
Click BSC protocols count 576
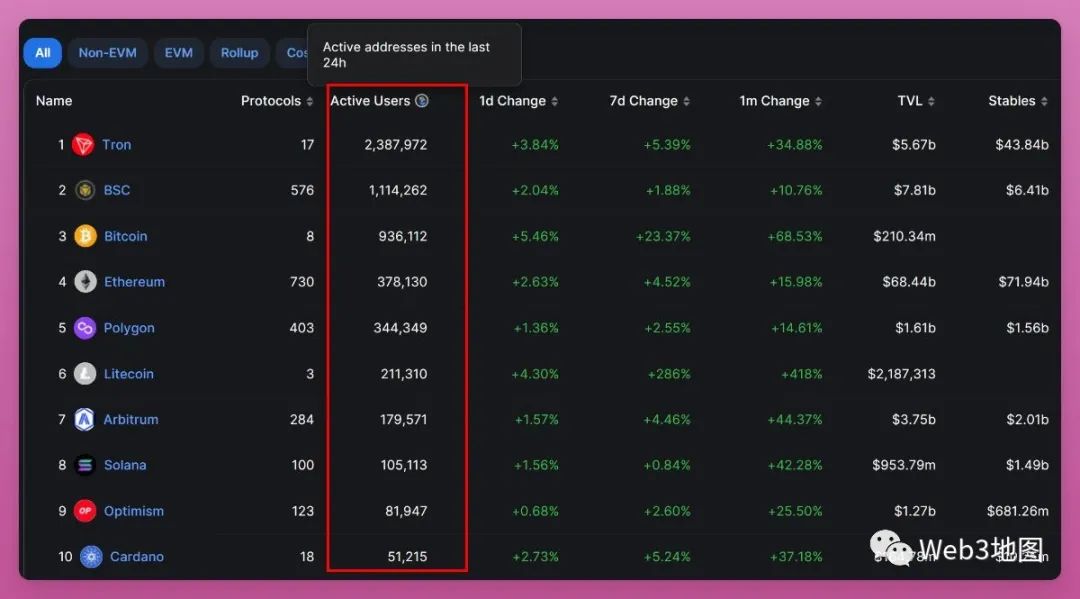point(302,190)
